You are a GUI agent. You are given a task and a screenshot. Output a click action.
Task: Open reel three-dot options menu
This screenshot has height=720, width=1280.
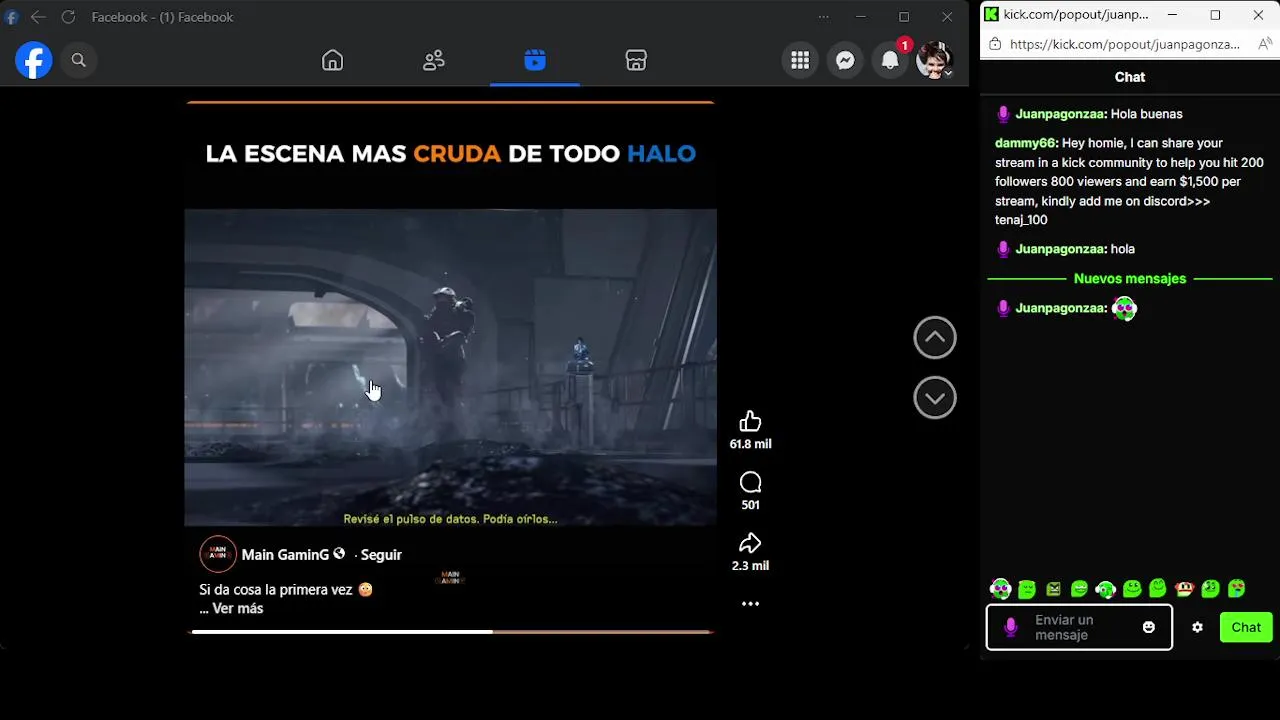(750, 604)
